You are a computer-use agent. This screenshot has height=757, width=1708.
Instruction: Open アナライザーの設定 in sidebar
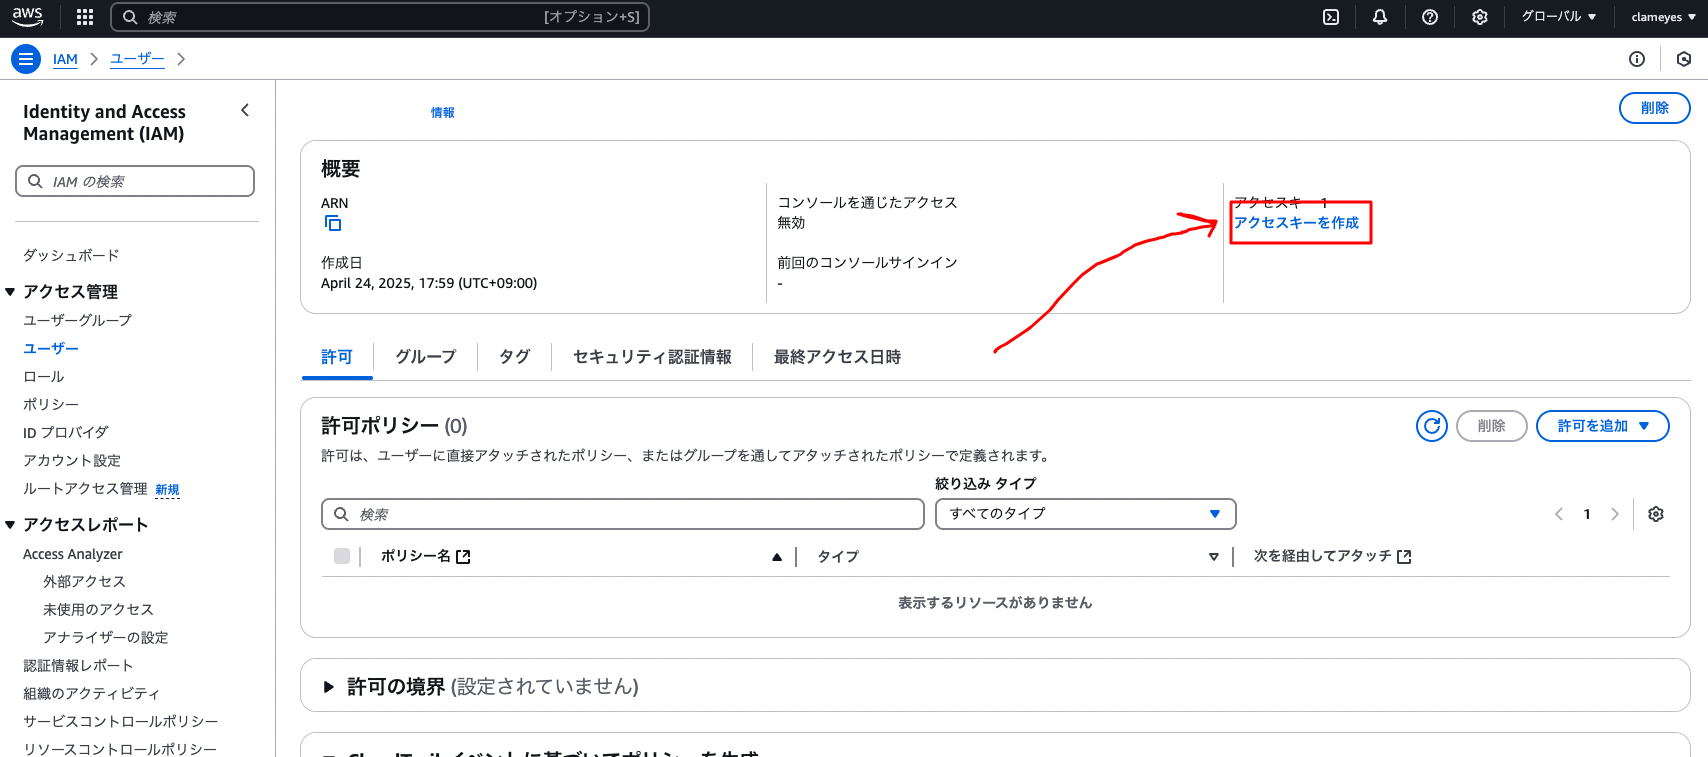[x=105, y=637]
